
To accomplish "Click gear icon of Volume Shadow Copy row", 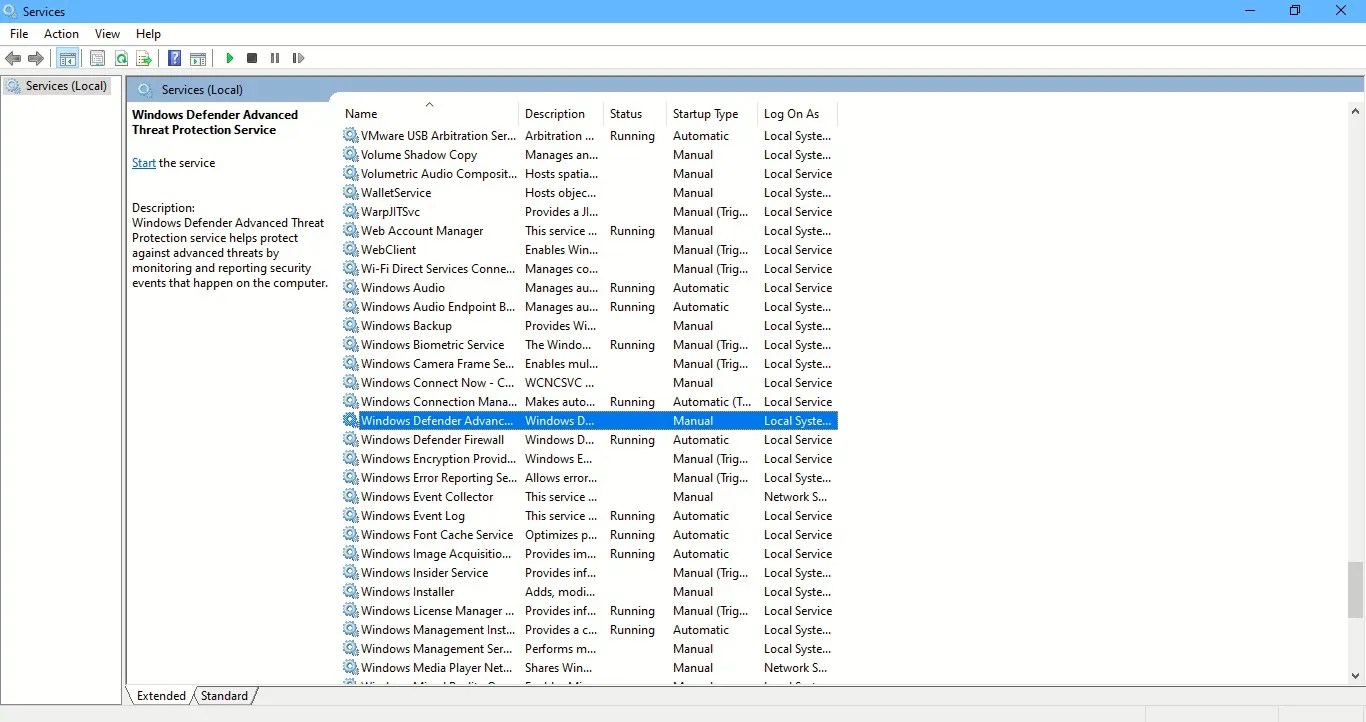I will click(351, 154).
